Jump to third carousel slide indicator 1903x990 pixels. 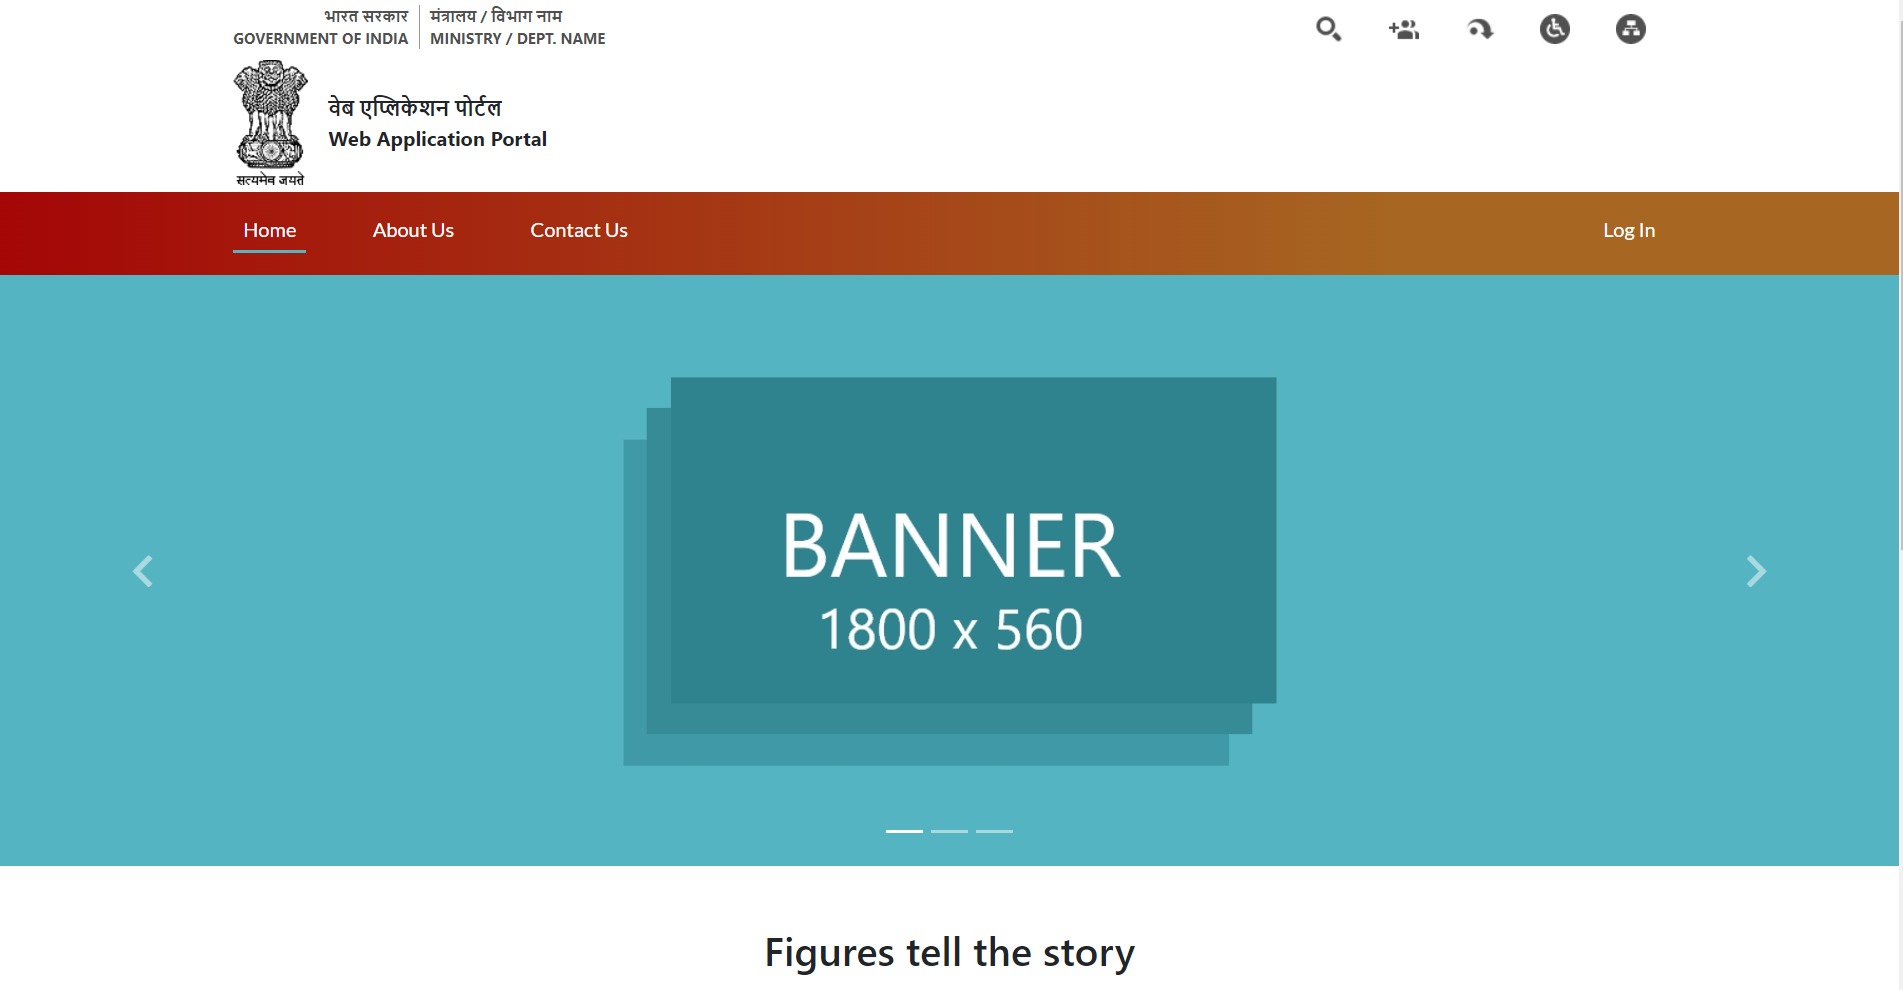[994, 831]
